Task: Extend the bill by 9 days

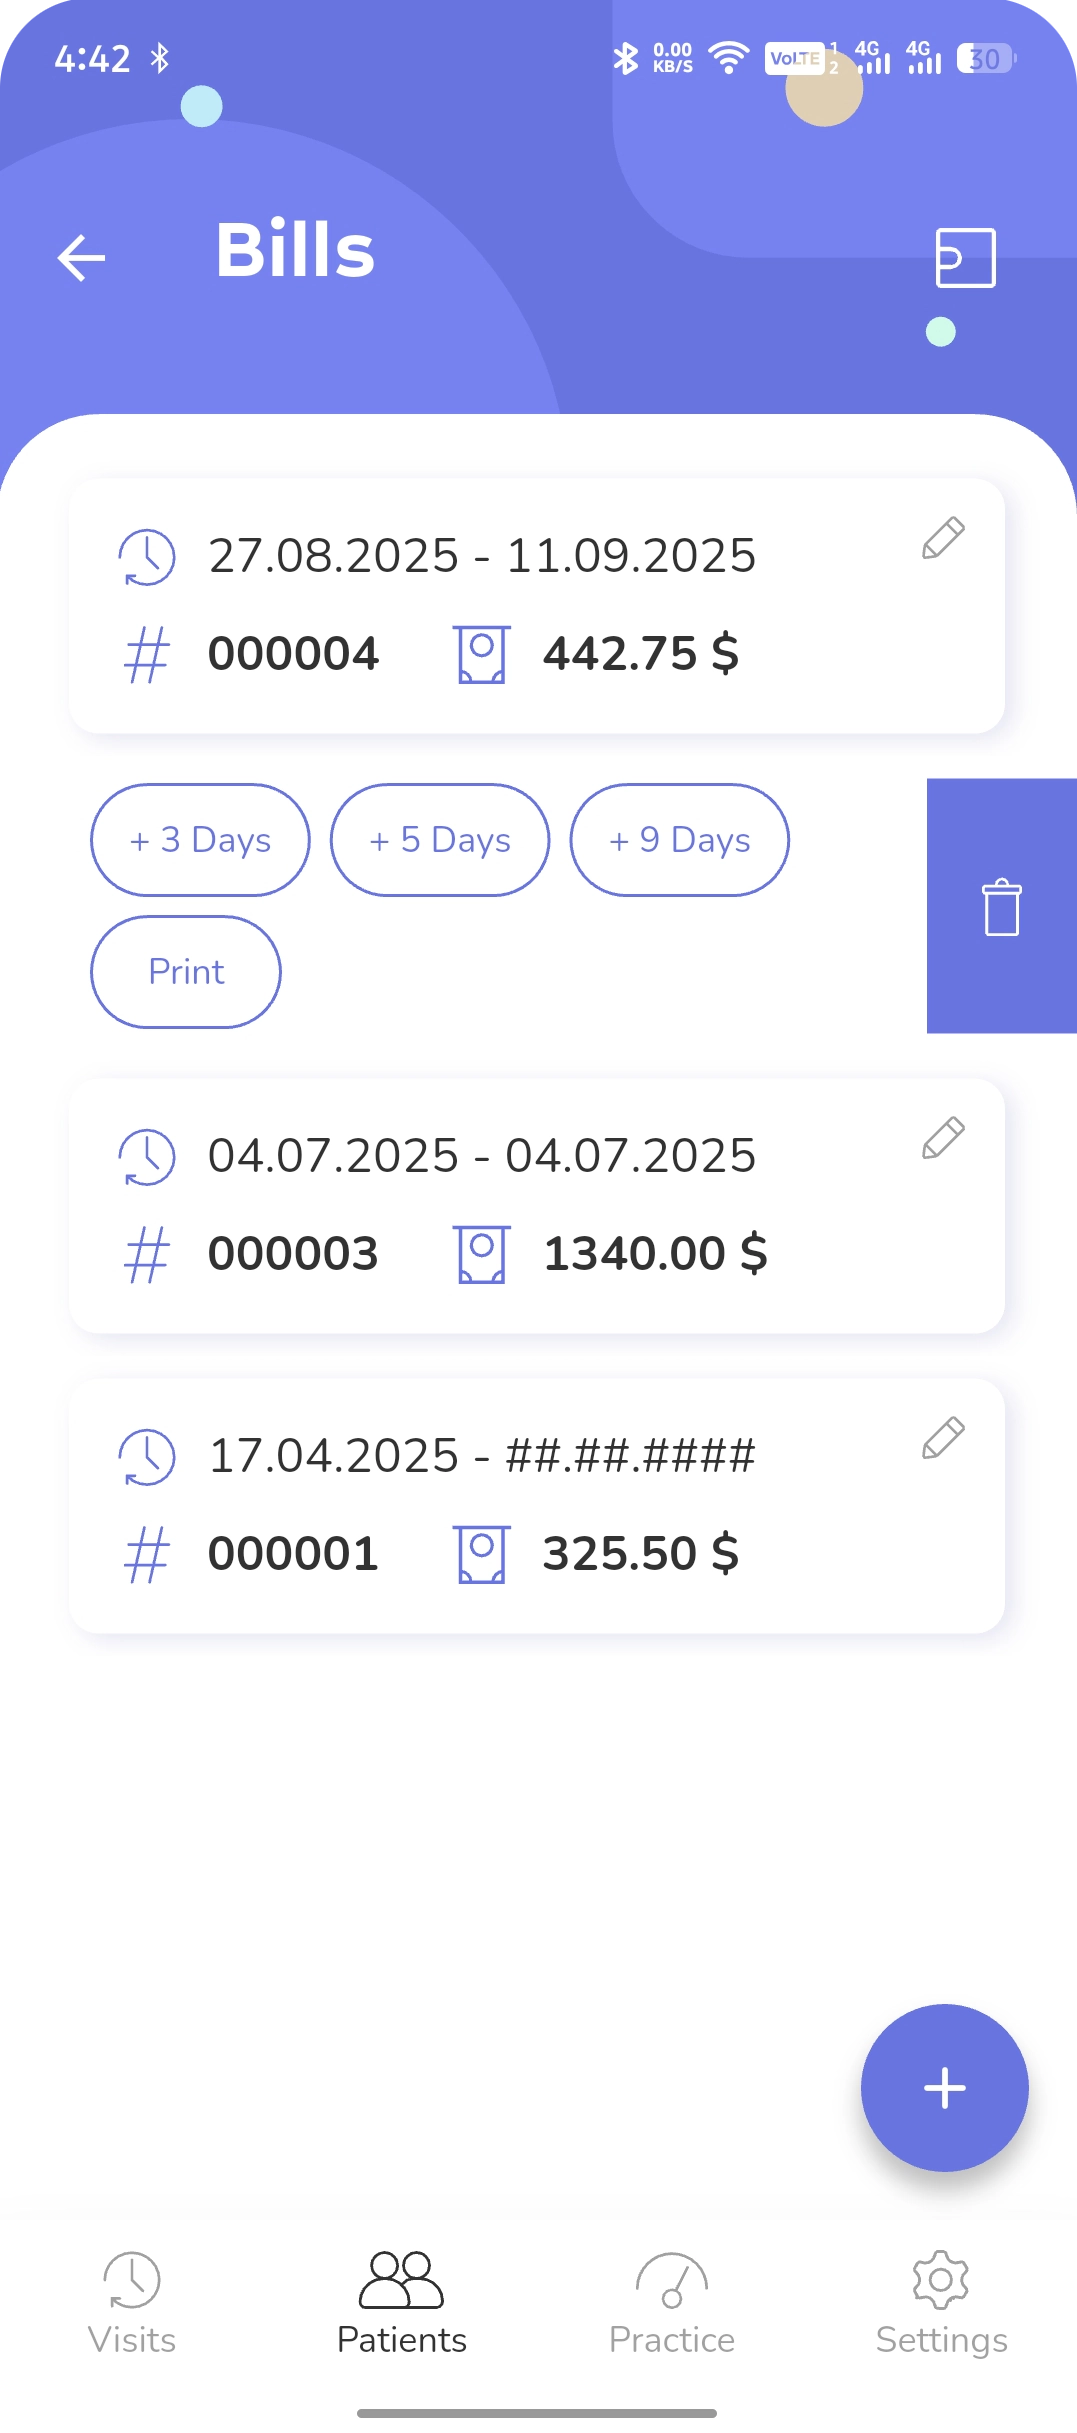Action: pos(679,840)
